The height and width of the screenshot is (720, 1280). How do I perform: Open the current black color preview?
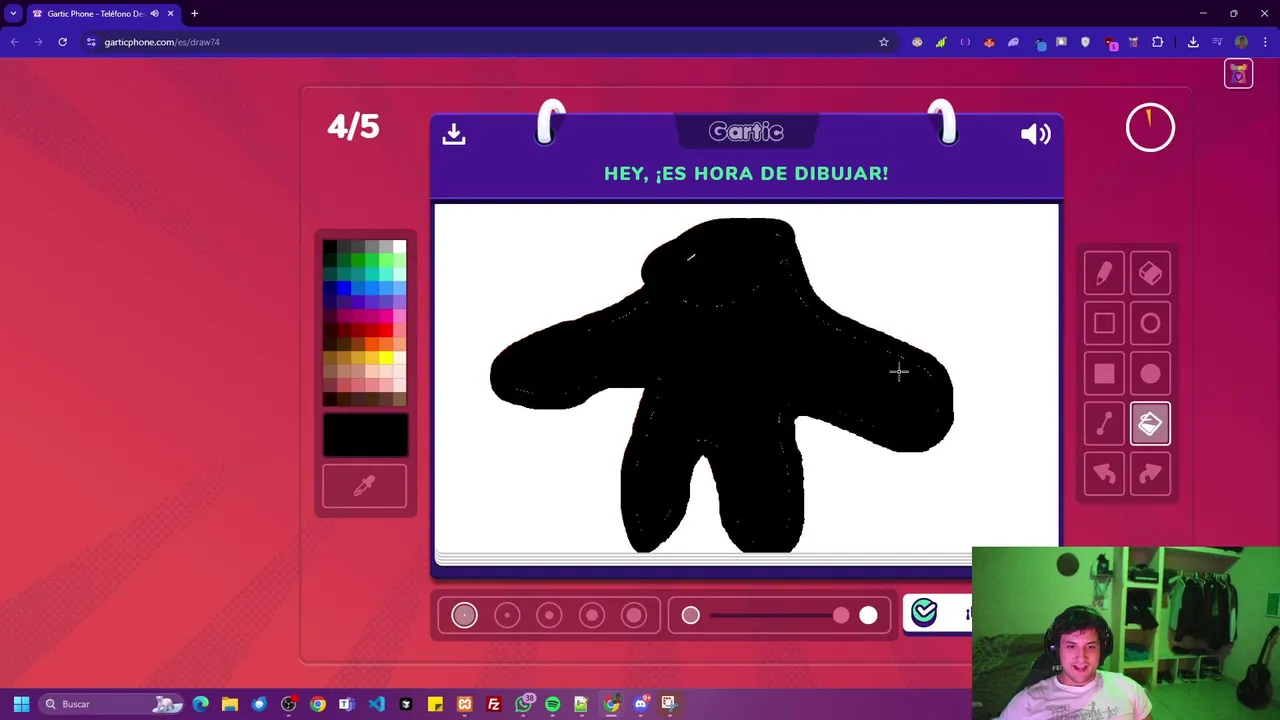[365, 435]
